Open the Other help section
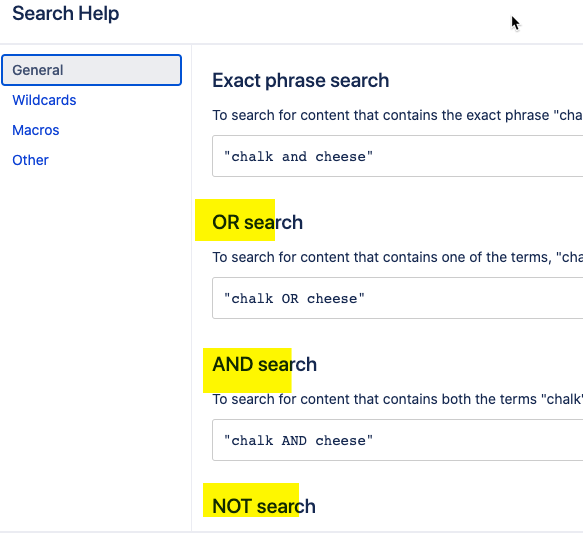This screenshot has width=583, height=559. (x=30, y=160)
